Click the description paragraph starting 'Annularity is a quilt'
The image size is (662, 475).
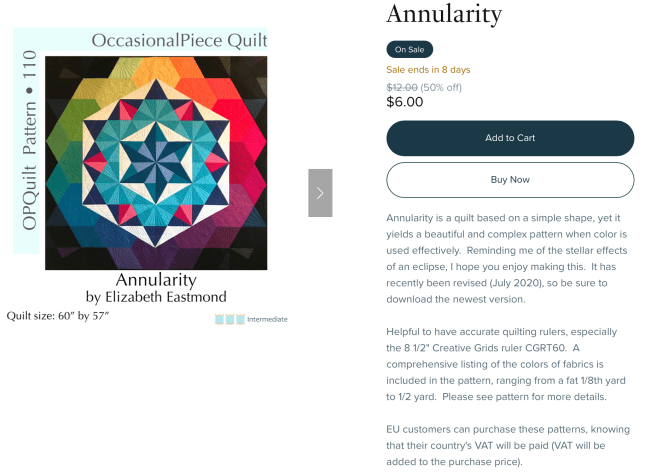coord(510,257)
